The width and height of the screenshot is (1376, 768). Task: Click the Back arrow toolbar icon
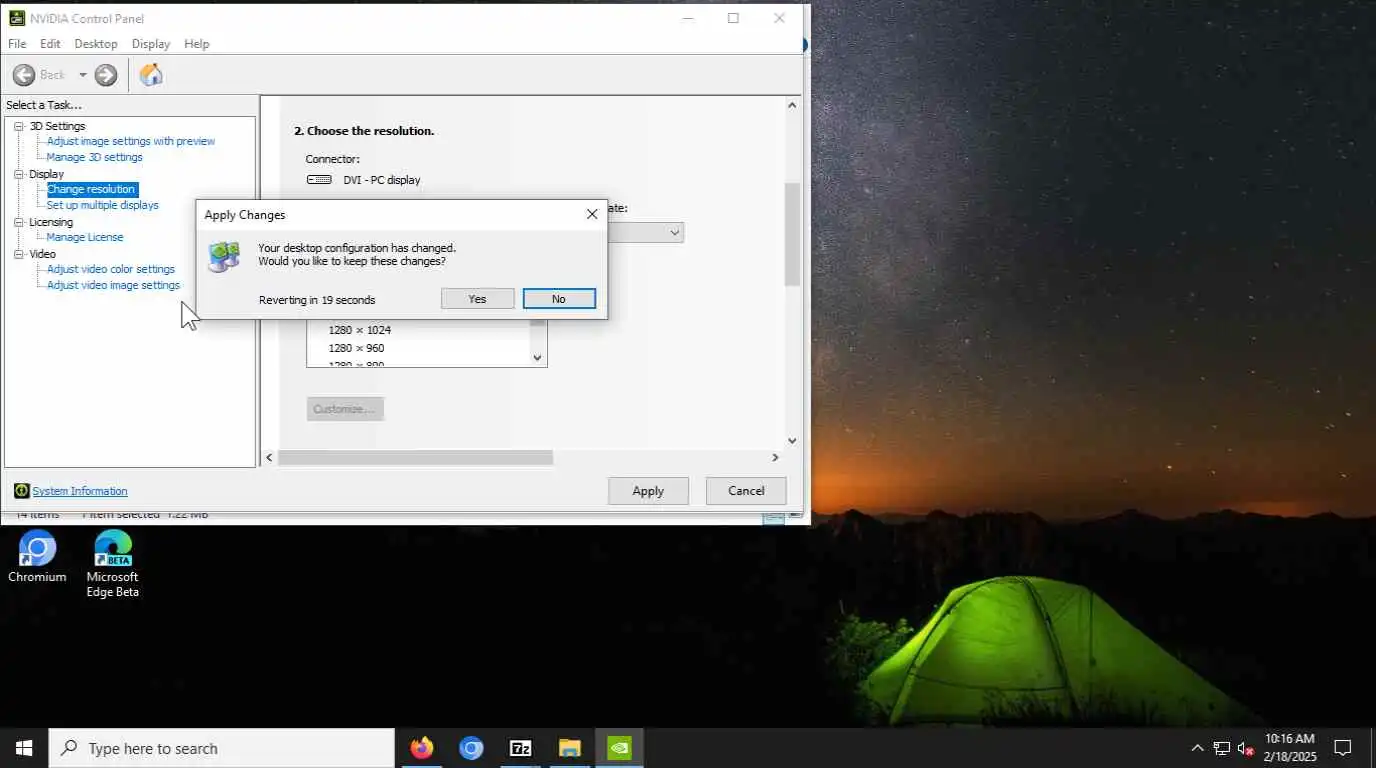coord(24,75)
